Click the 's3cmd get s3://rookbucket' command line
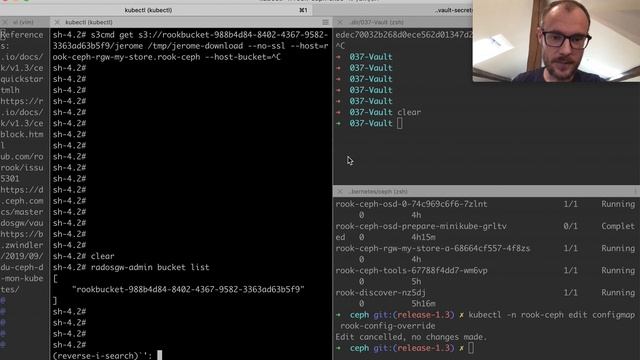This screenshot has width=640, height=360. 190,35
